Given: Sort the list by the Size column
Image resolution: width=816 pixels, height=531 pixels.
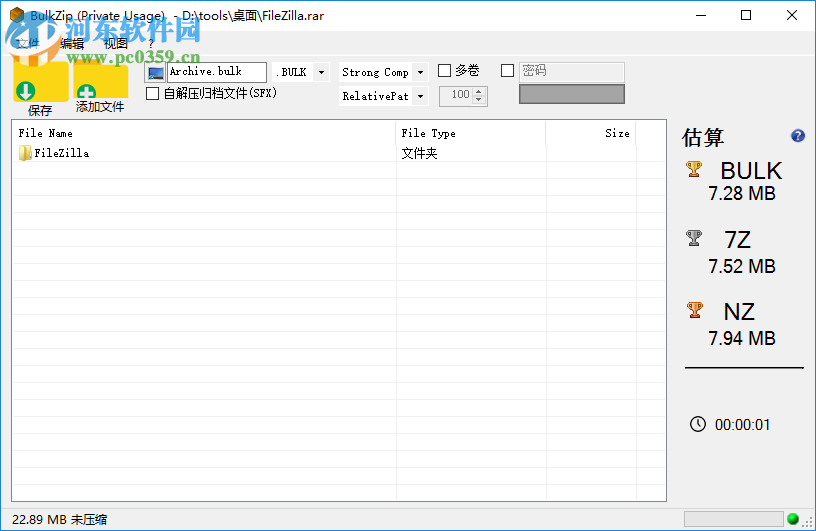Looking at the screenshot, I should pyautogui.click(x=591, y=133).
